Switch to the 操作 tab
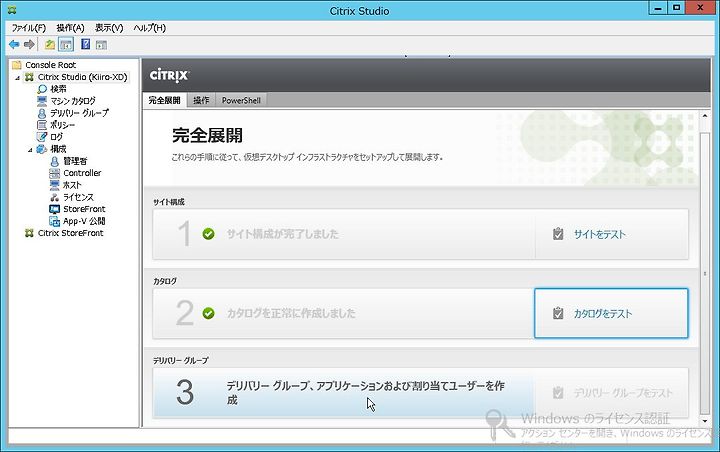This screenshot has height=452, width=720. [201, 100]
